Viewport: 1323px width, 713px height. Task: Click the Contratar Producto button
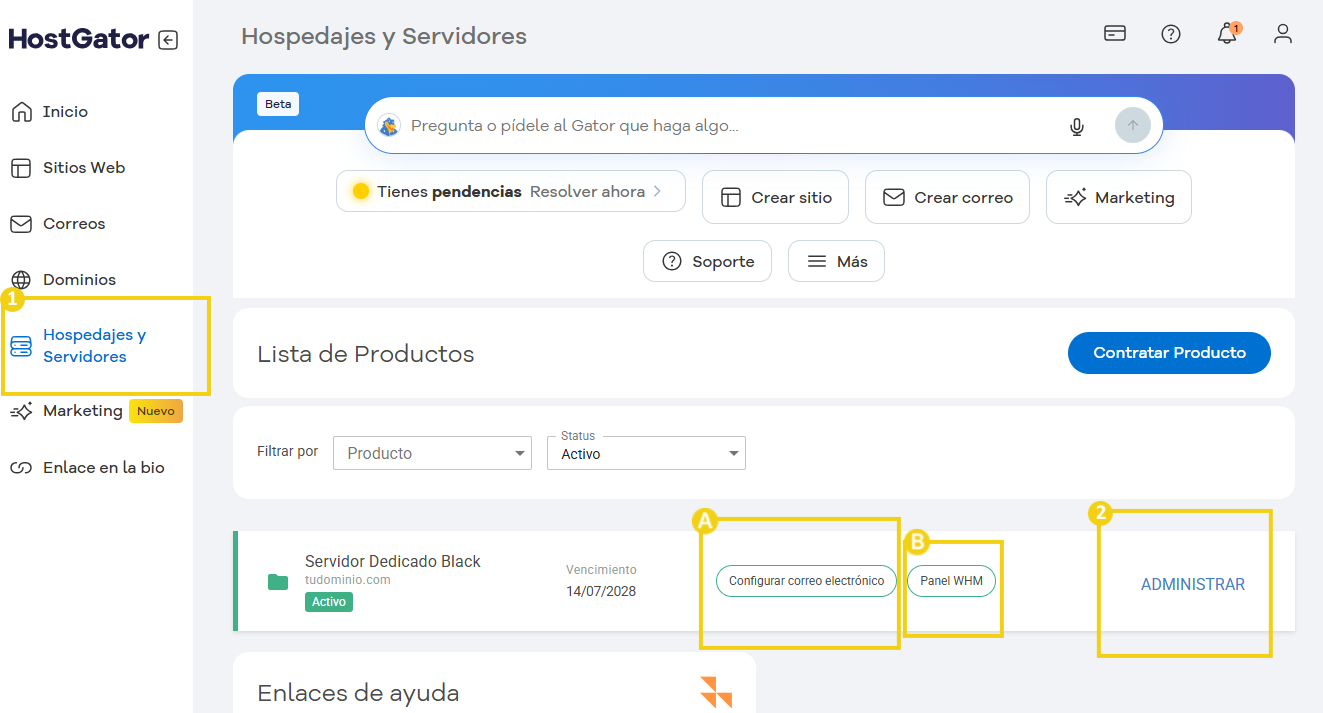coord(1169,353)
